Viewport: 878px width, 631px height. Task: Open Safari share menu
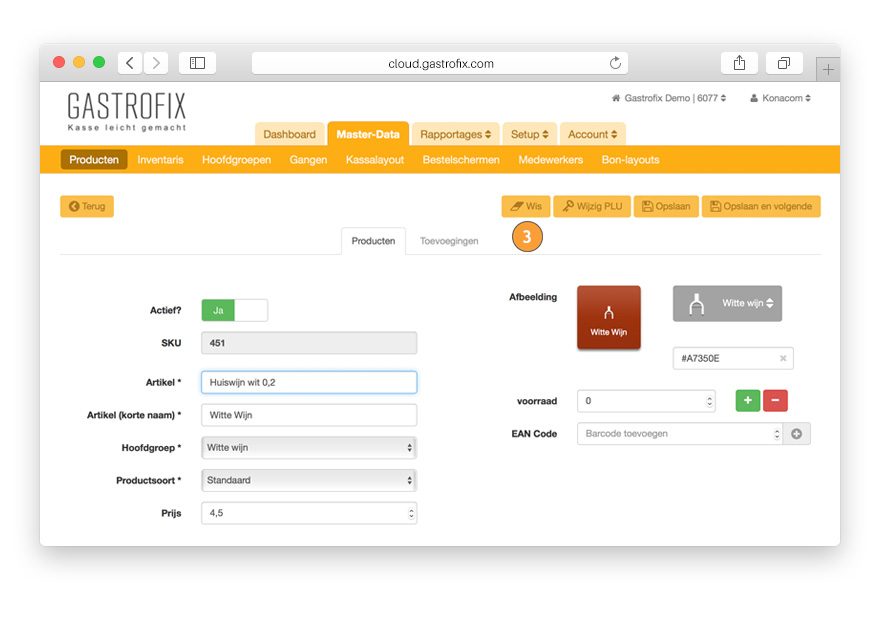(739, 63)
